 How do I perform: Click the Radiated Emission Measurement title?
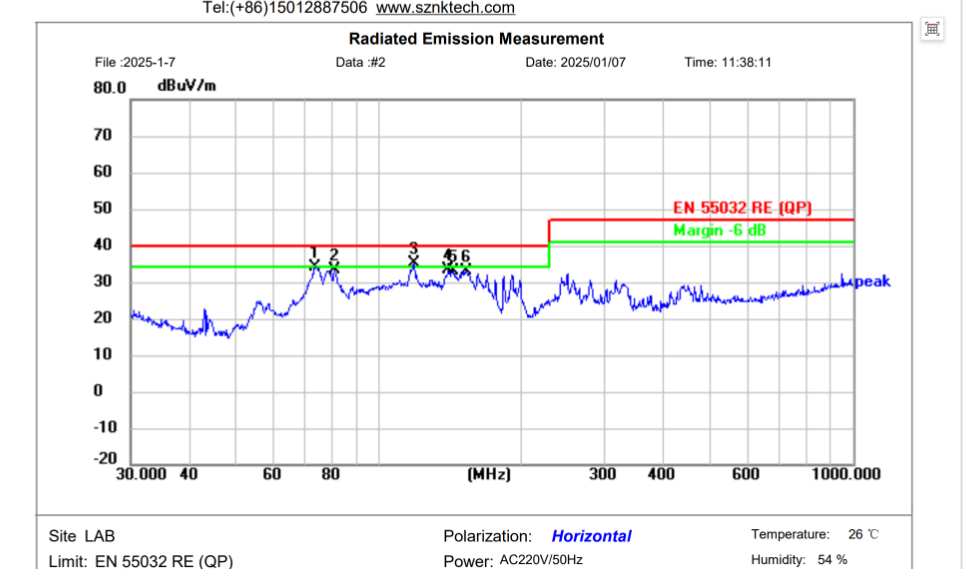click(476, 39)
